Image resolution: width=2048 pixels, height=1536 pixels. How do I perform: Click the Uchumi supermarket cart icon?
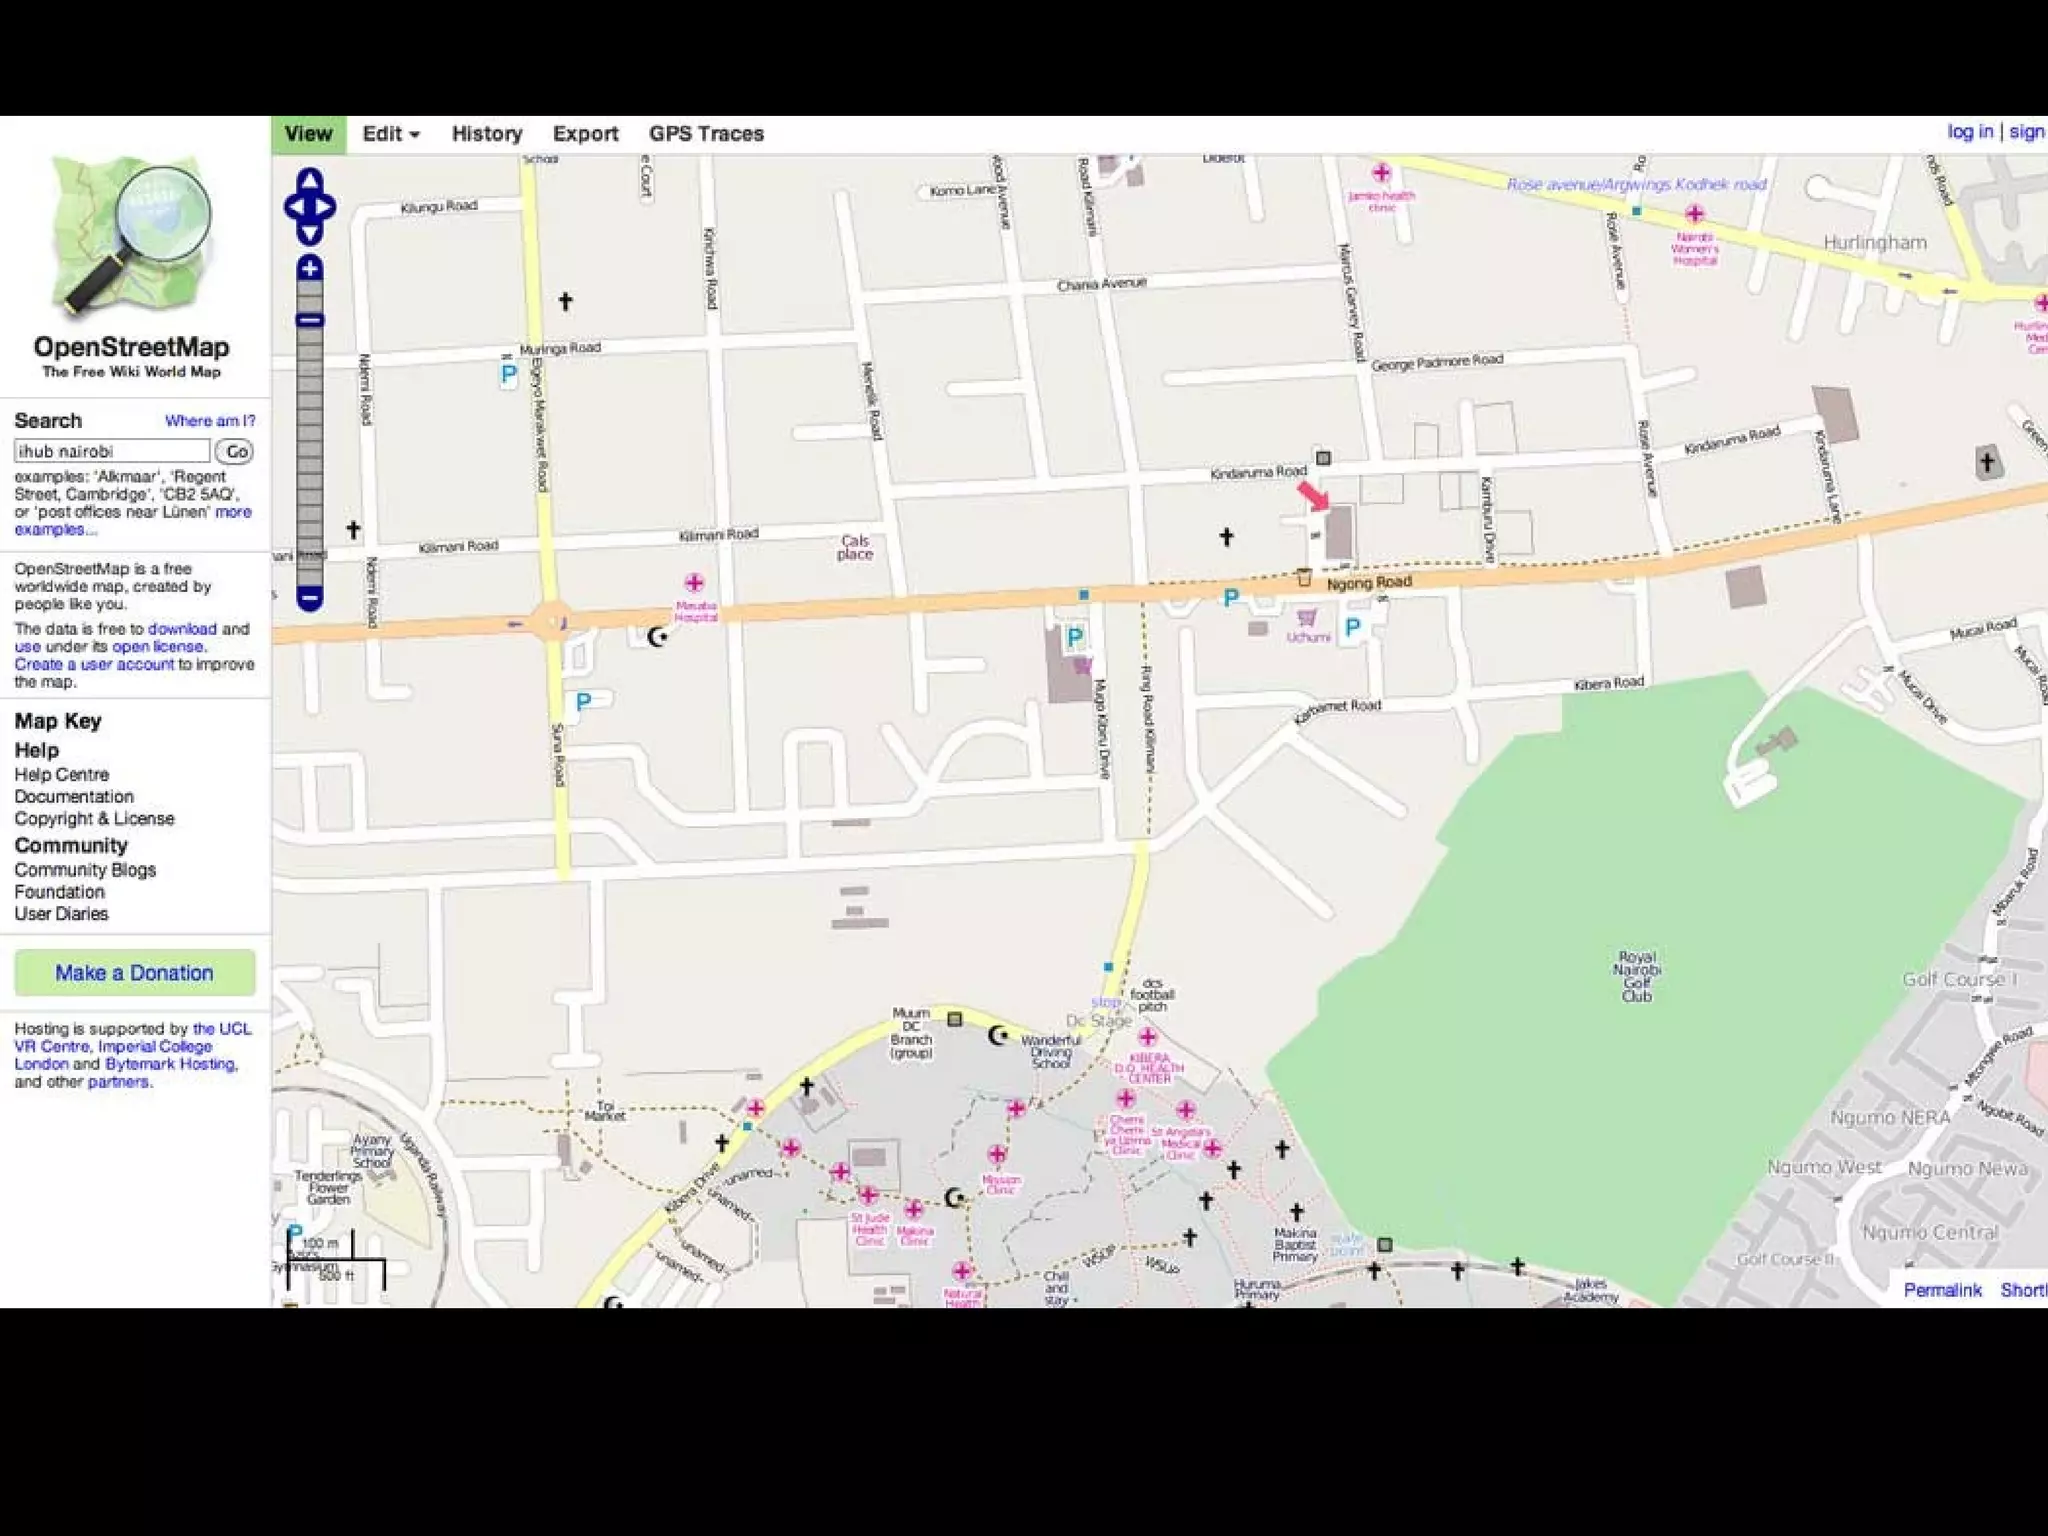click(x=1307, y=617)
